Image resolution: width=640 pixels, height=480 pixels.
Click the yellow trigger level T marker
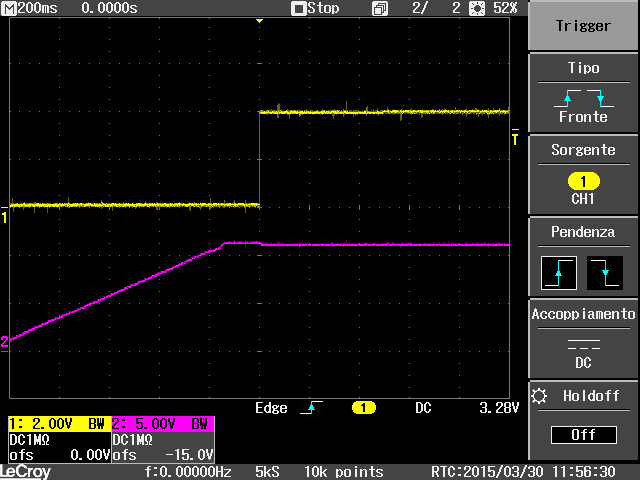(515, 137)
